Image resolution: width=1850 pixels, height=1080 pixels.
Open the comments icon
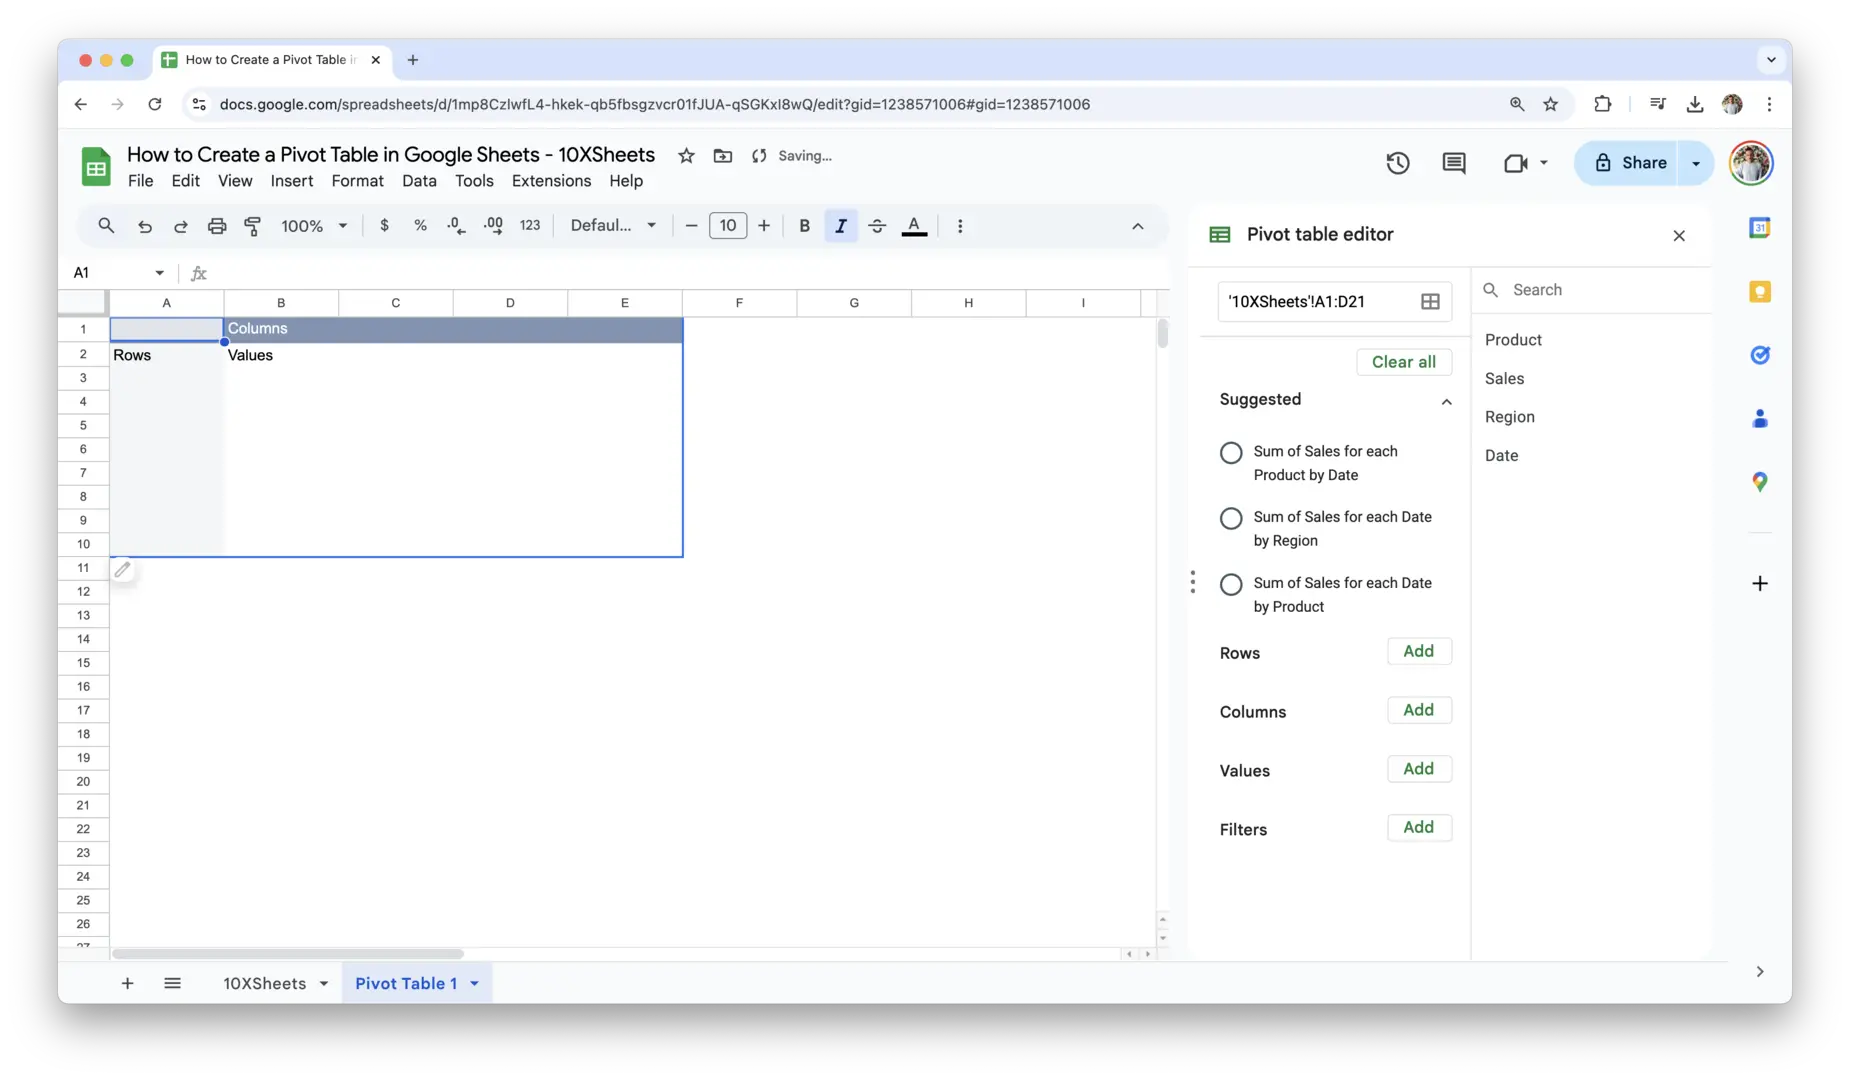point(1453,163)
